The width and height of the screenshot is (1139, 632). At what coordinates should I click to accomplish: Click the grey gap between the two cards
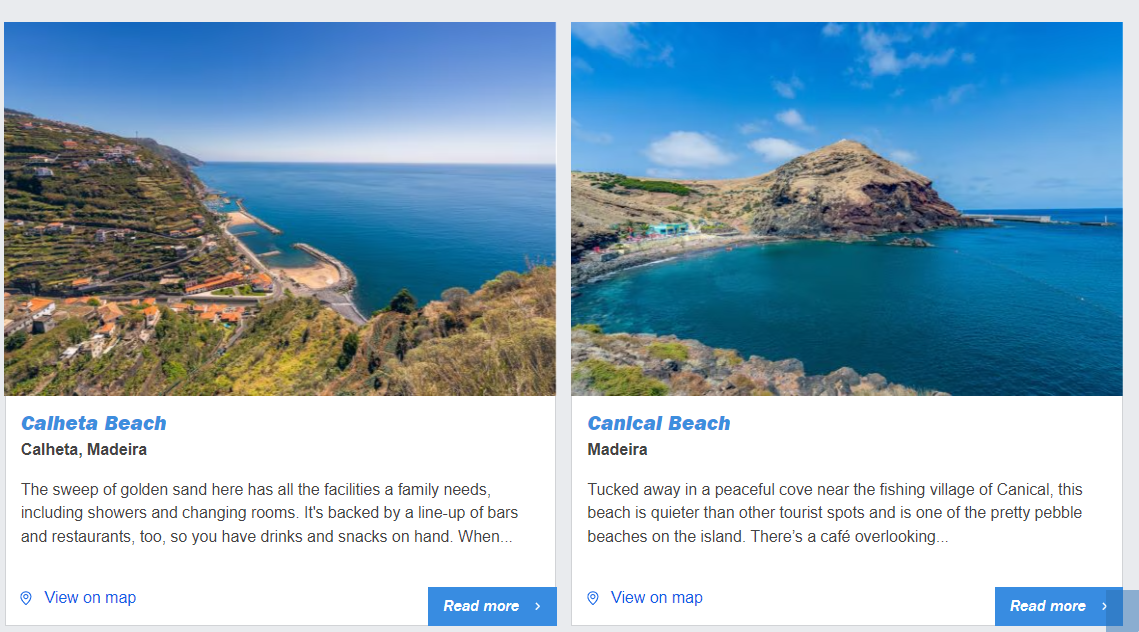point(563,300)
